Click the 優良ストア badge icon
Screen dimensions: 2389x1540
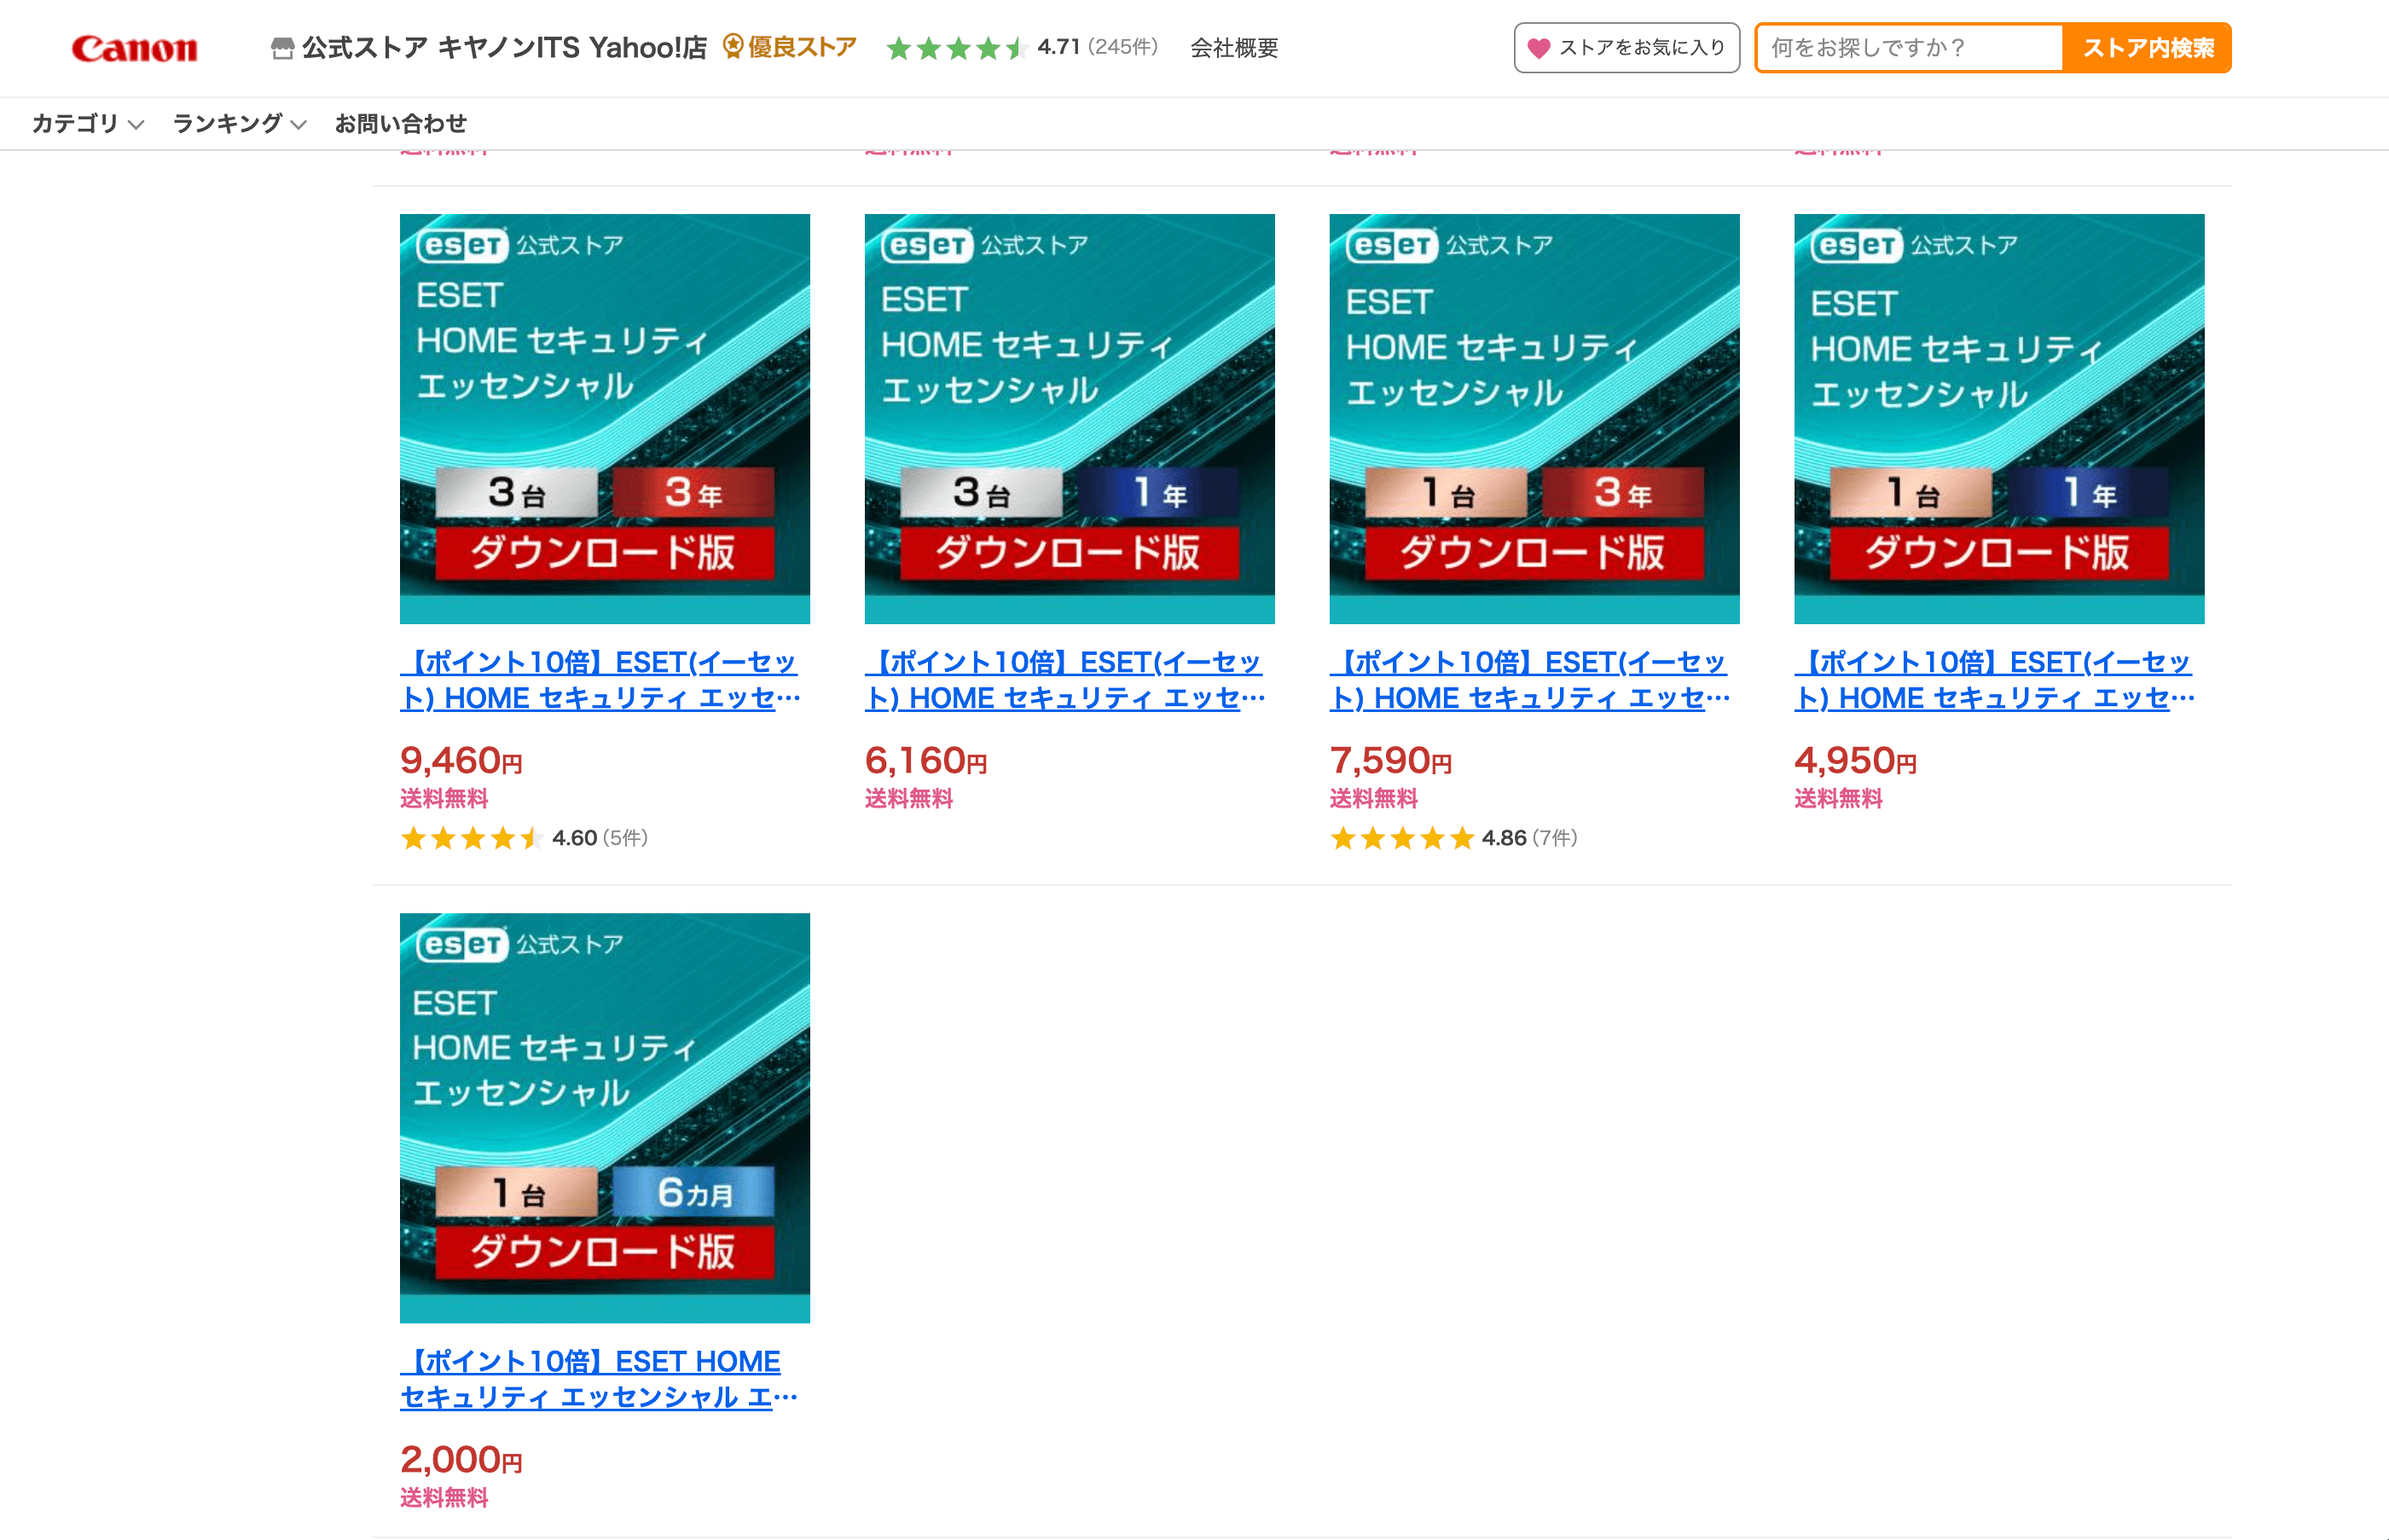pyautogui.click(x=733, y=46)
